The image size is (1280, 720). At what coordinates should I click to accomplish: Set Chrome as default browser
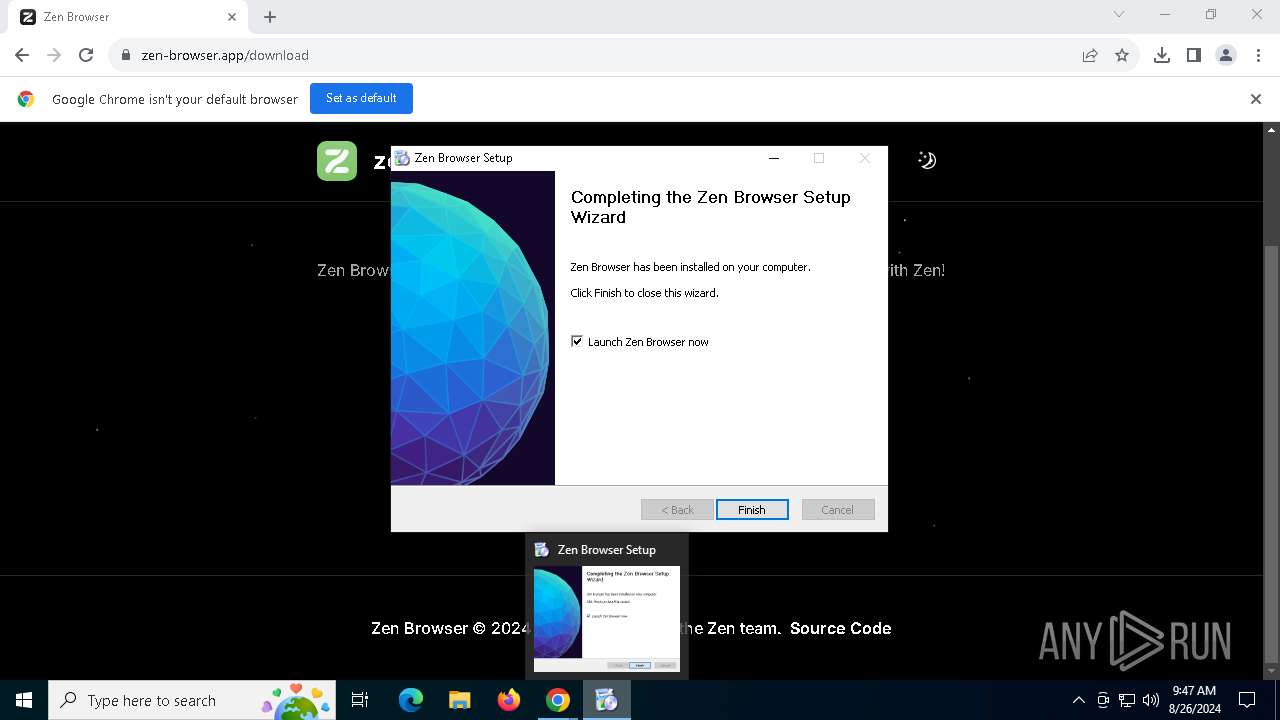(361, 98)
